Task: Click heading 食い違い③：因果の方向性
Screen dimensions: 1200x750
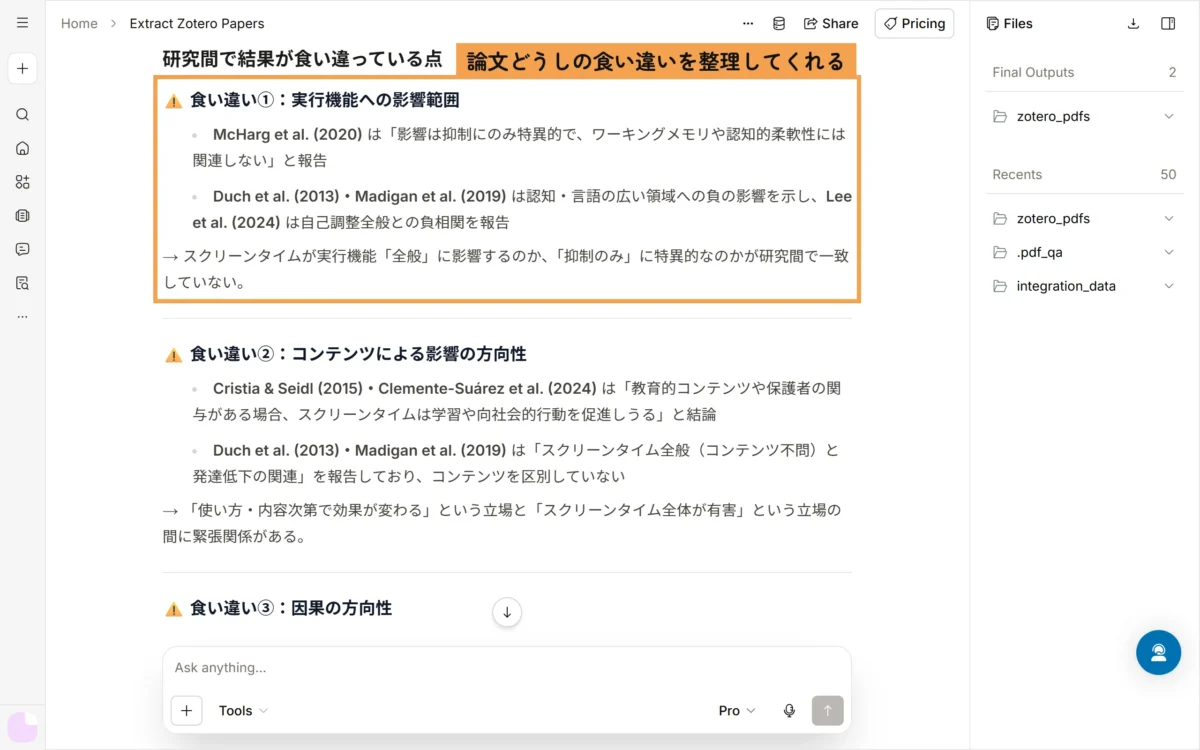Action: pyautogui.click(x=291, y=608)
